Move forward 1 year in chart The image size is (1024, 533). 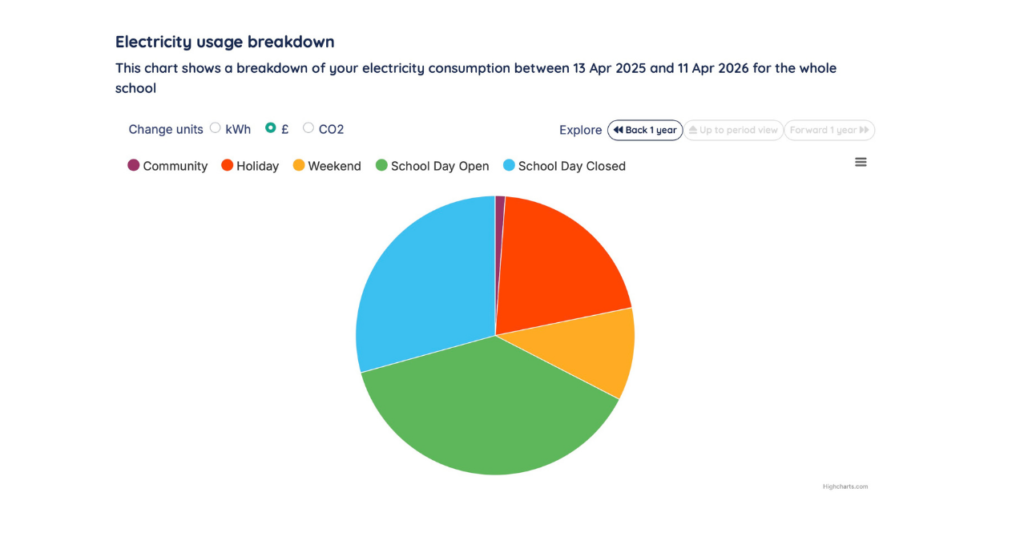tap(829, 130)
